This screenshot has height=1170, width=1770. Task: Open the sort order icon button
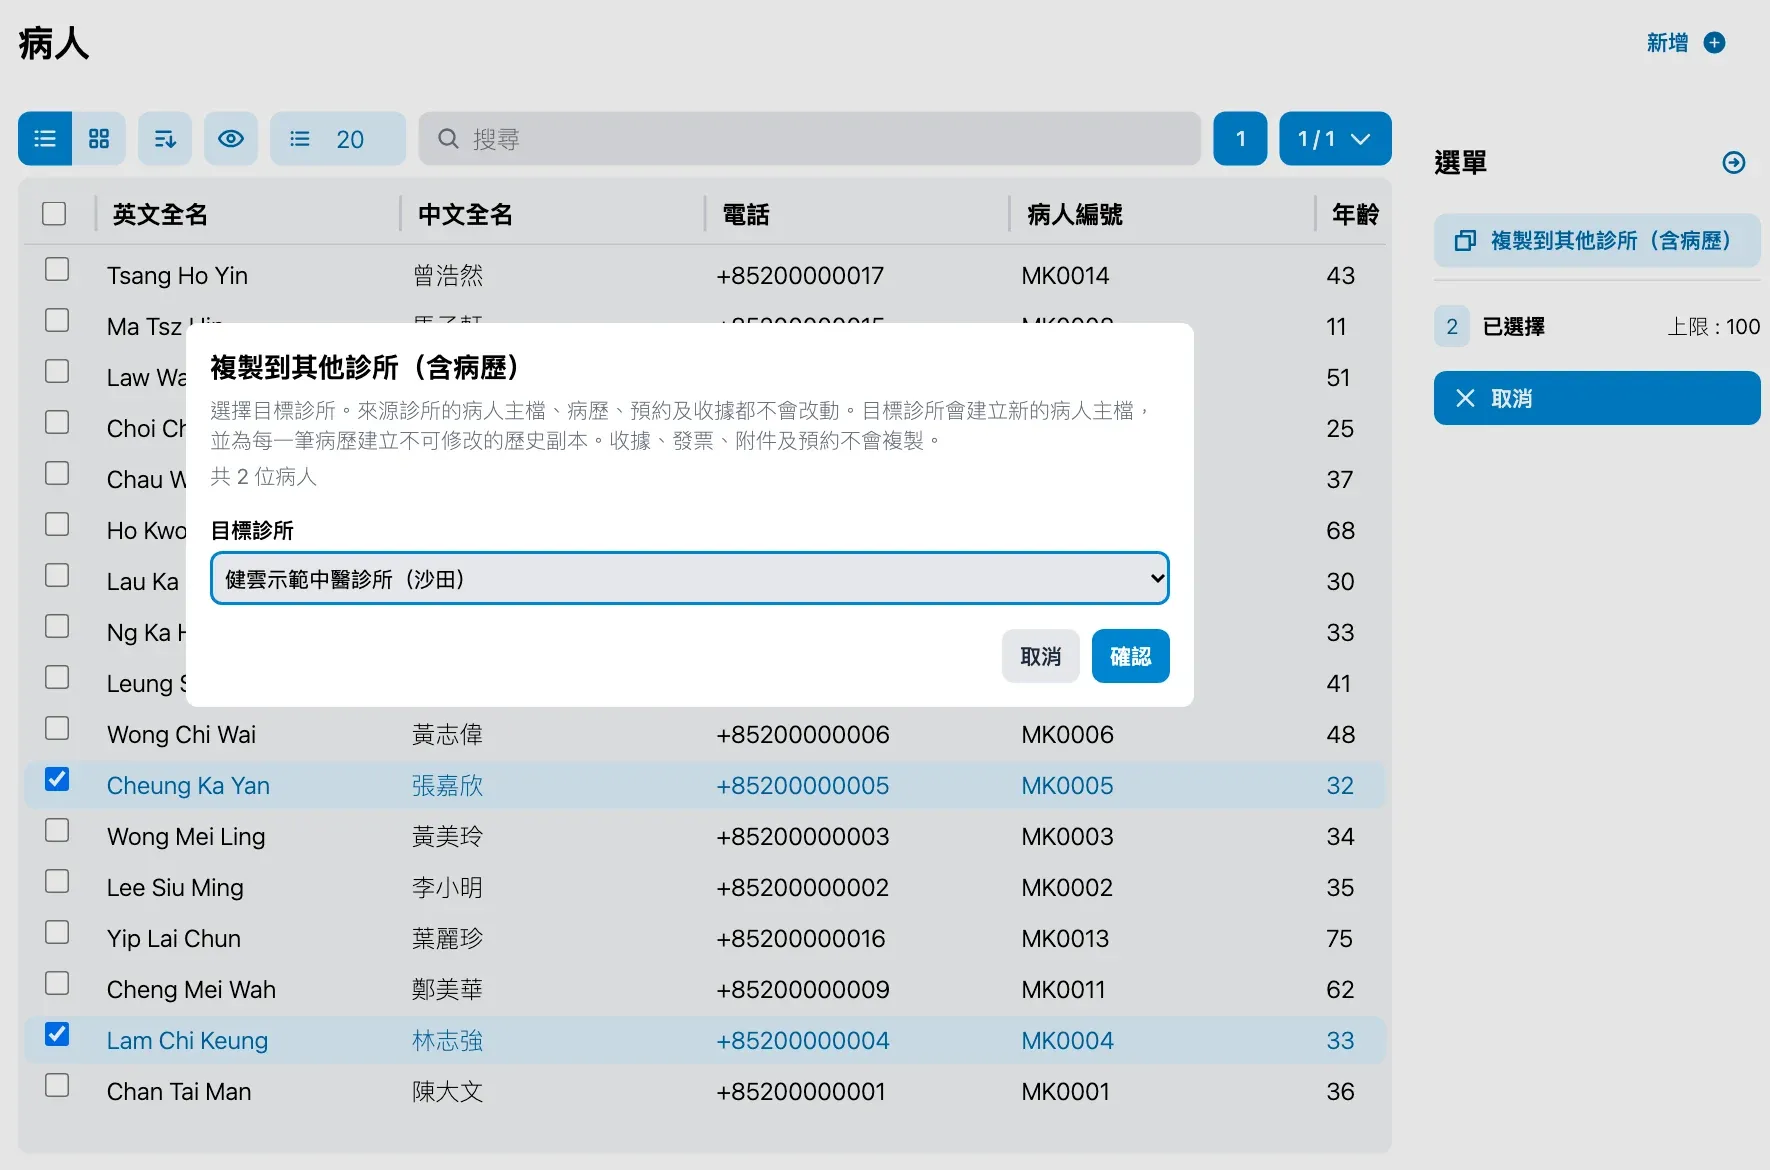[x=165, y=139]
